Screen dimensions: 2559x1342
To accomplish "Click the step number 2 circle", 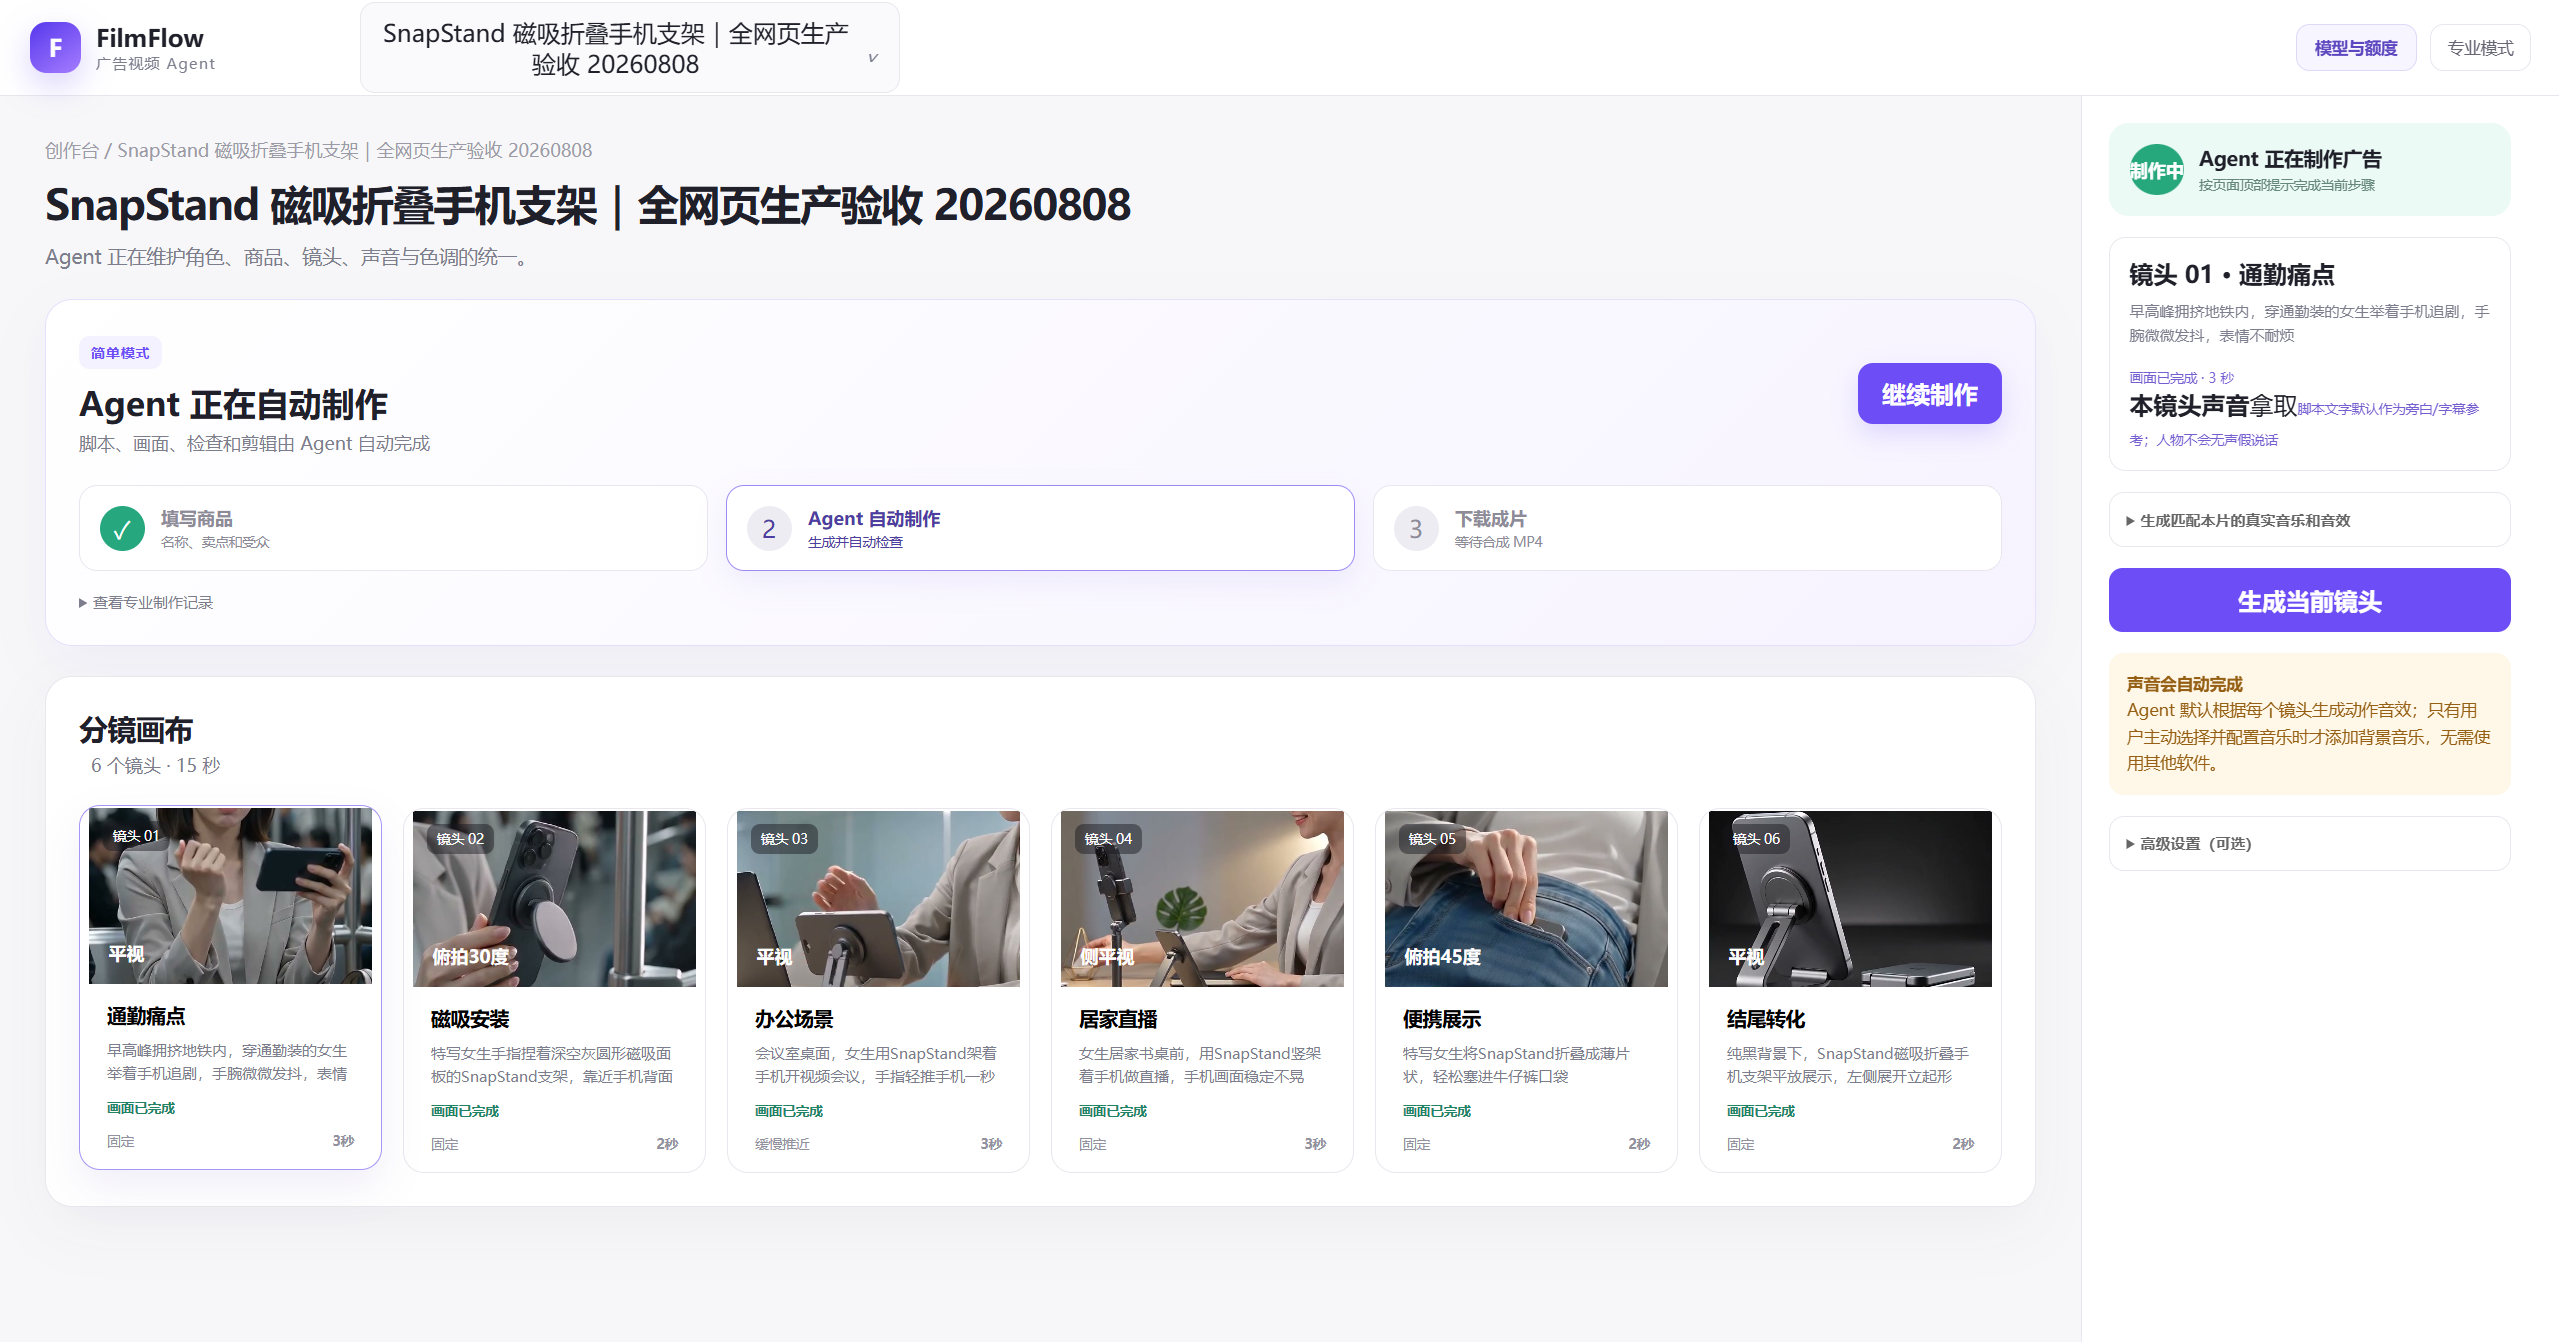I will coord(769,528).
